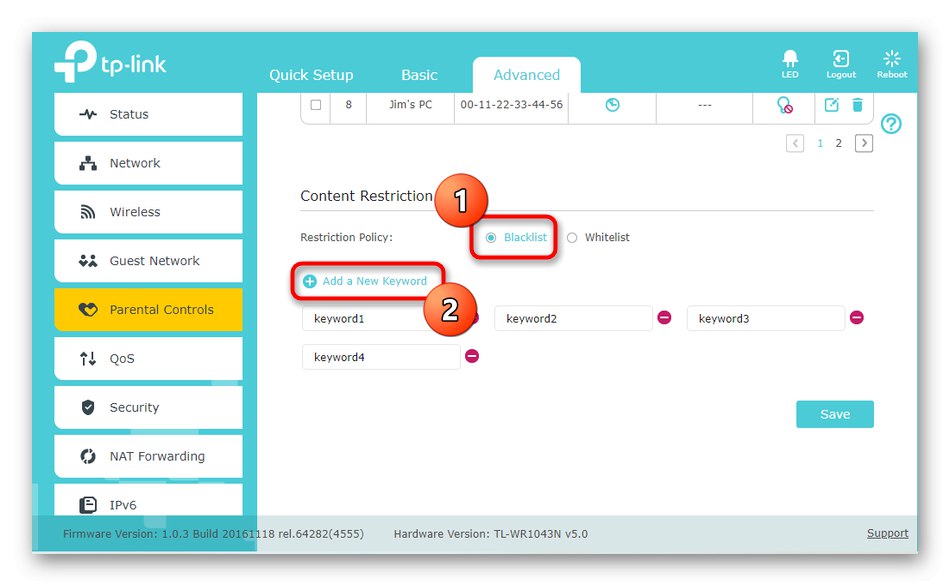The image size is (950, 586).
Task: Open the QoS menu
Action: pos(148,359)
